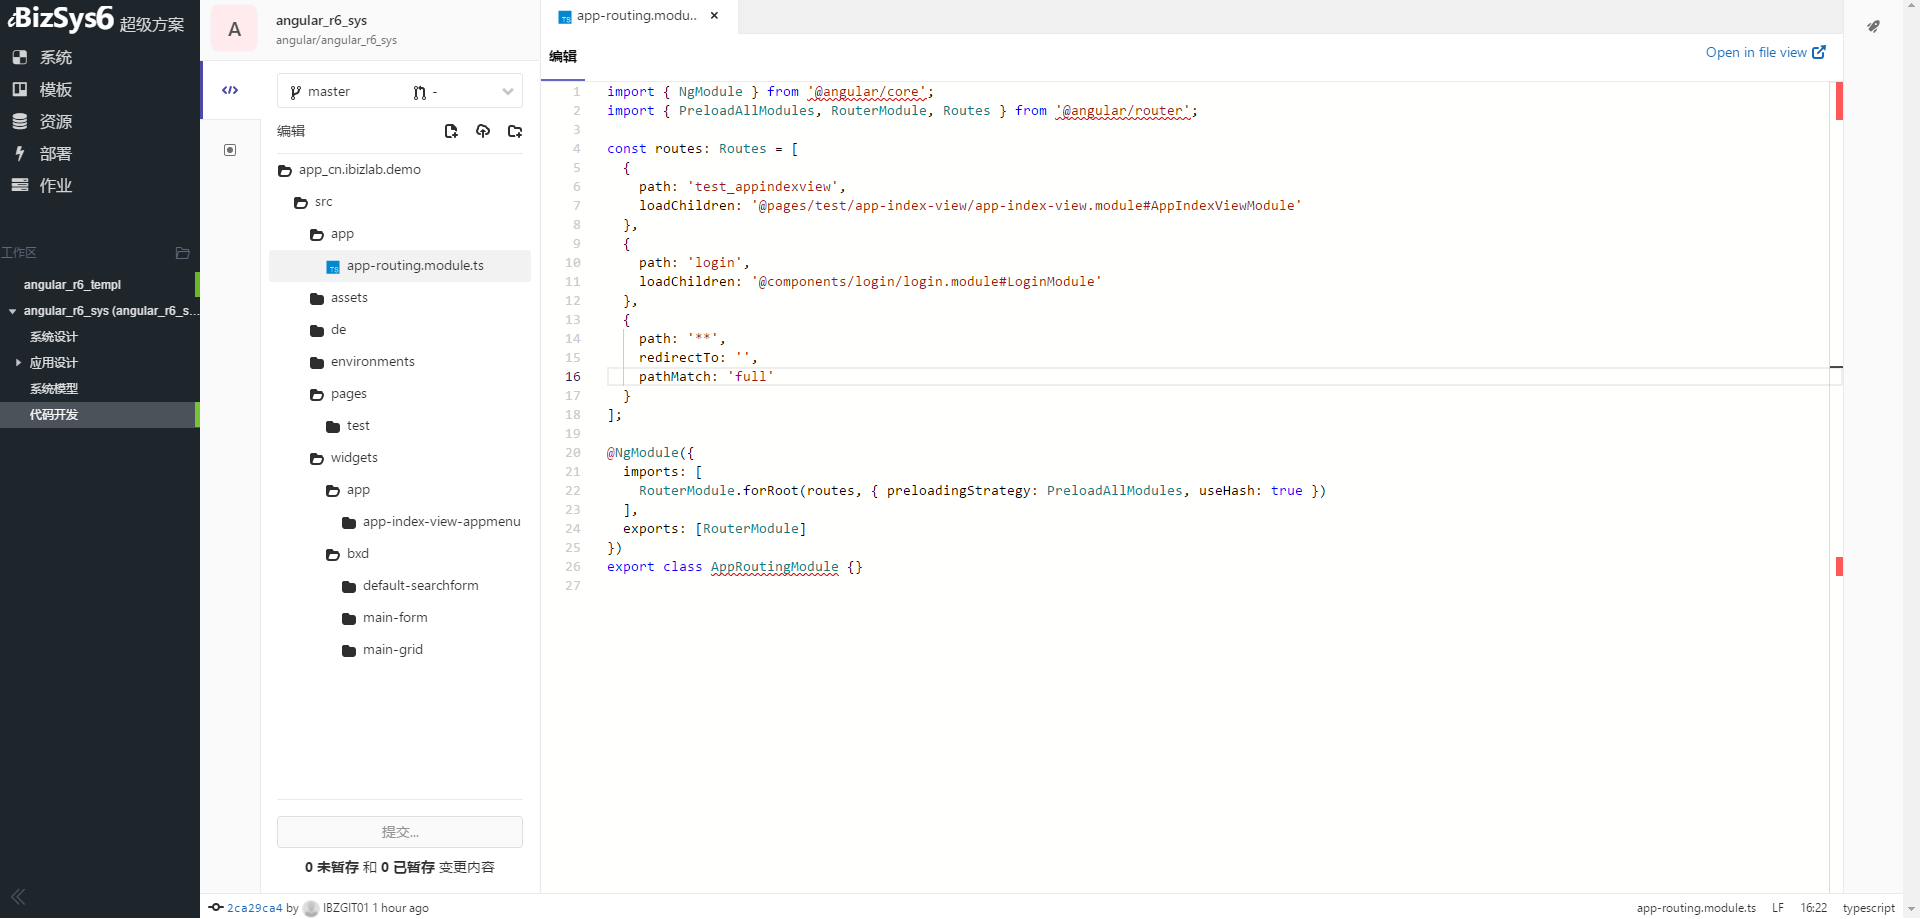Click the bottom-right scroll down arrow
Image resolution: width=1920 pixels, height=919 pixels.
(x=1911, y=909)
